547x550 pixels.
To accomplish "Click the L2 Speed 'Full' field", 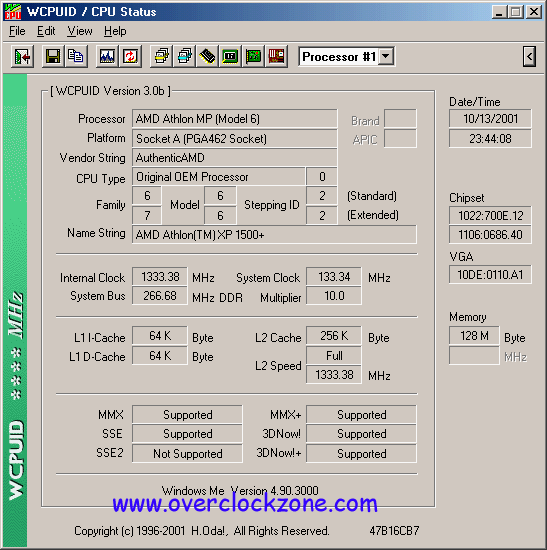I will point(334,356).
